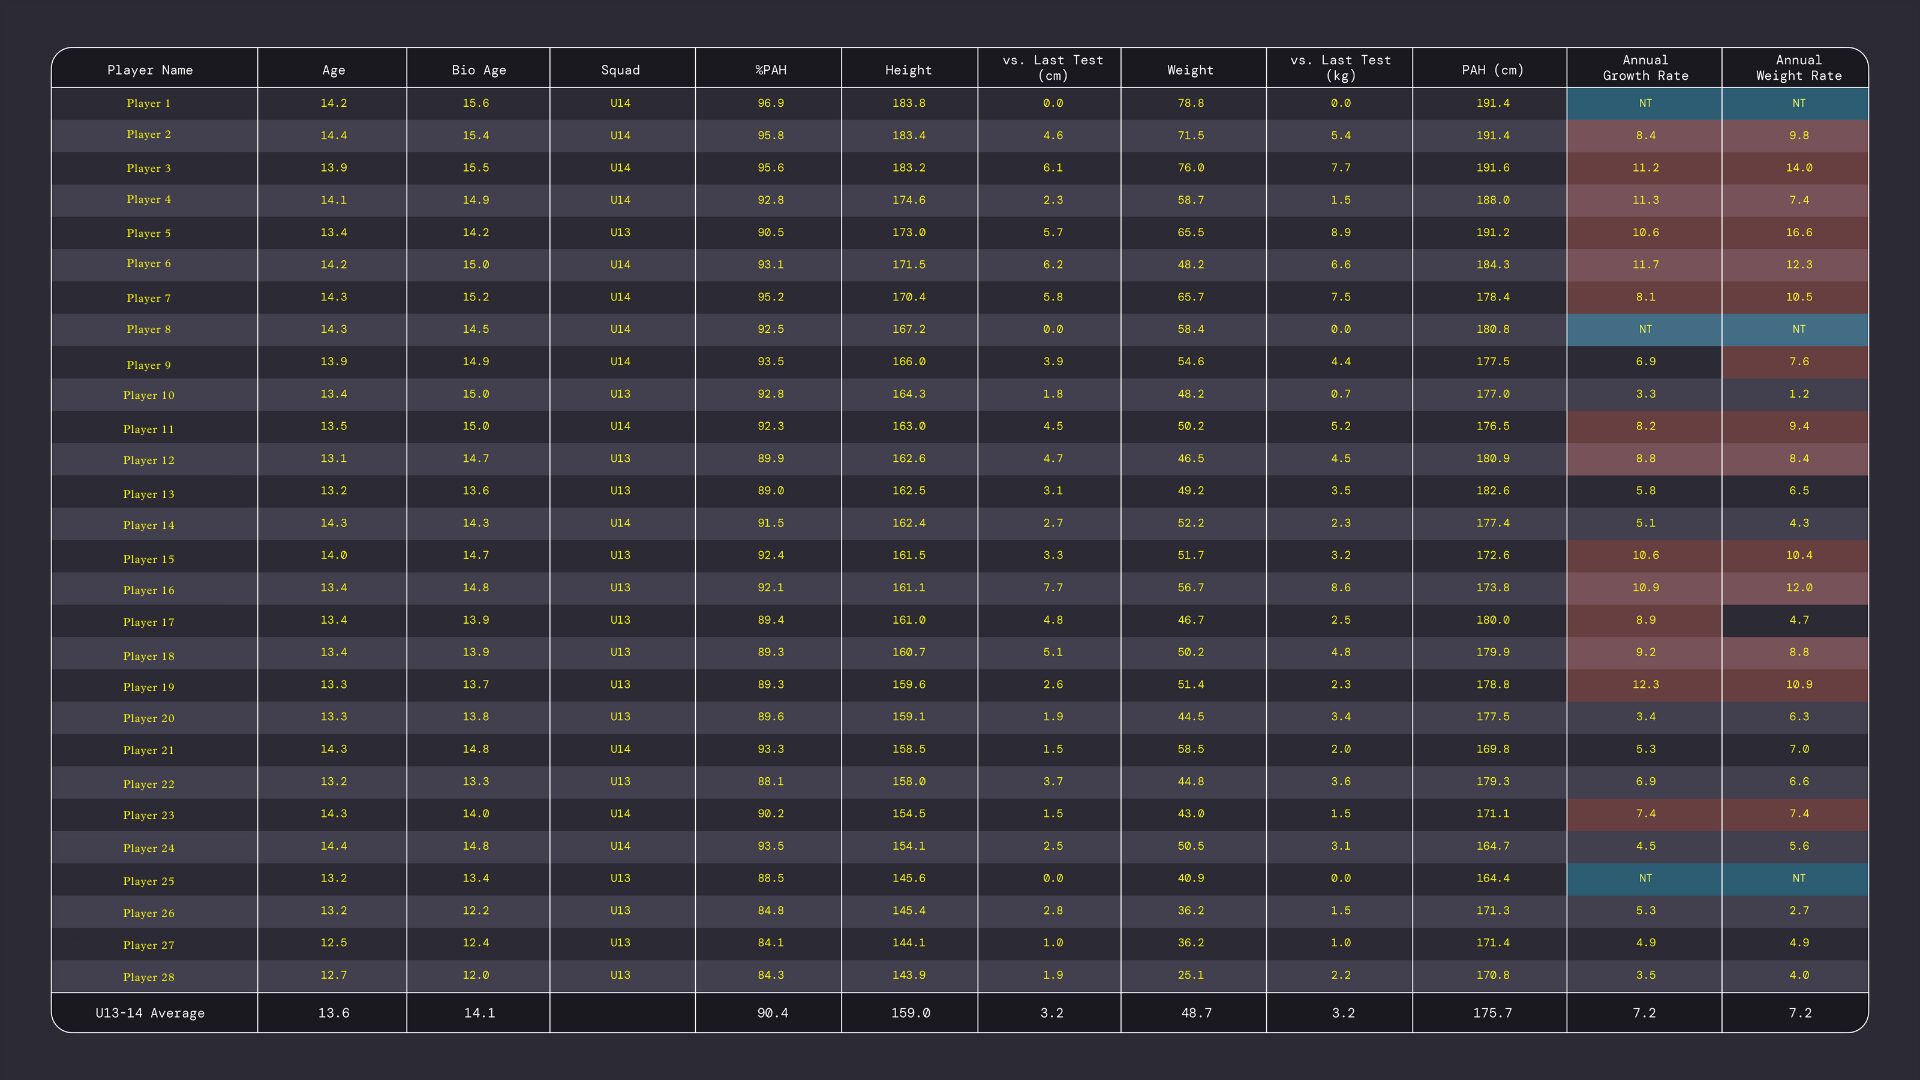The height and width of the screenshot is (1080, 1920).
Task: Select Player 17's annual weight rate 4.7
Action: click(x=1798, y=620)
